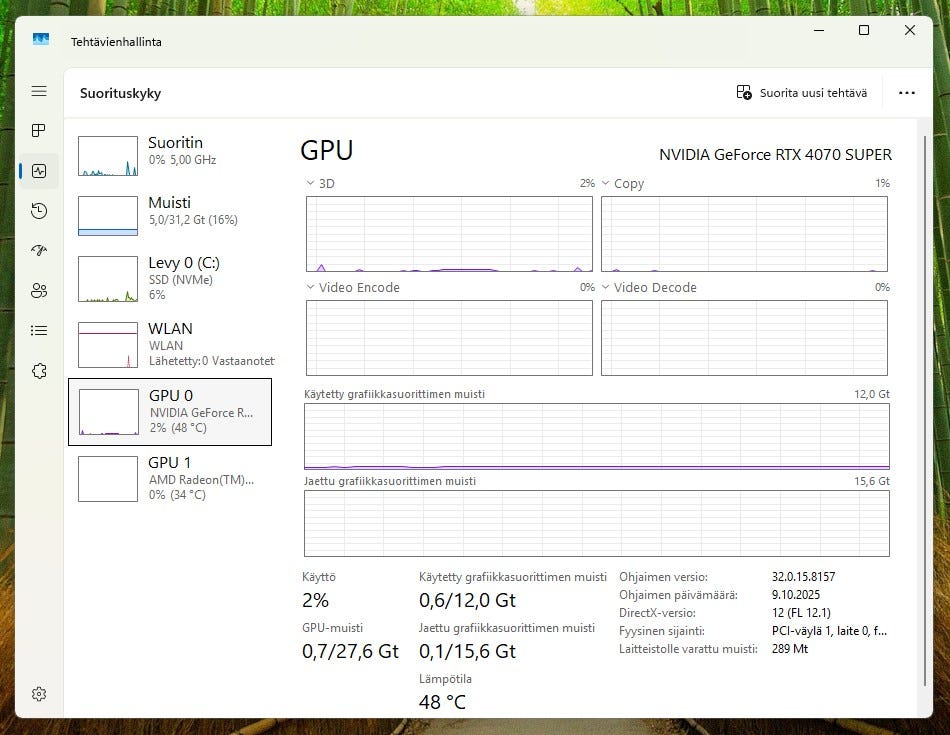Select GPU 0 NVIDIA item
Viewport: 950px width, 735px height.
point(170,412)
